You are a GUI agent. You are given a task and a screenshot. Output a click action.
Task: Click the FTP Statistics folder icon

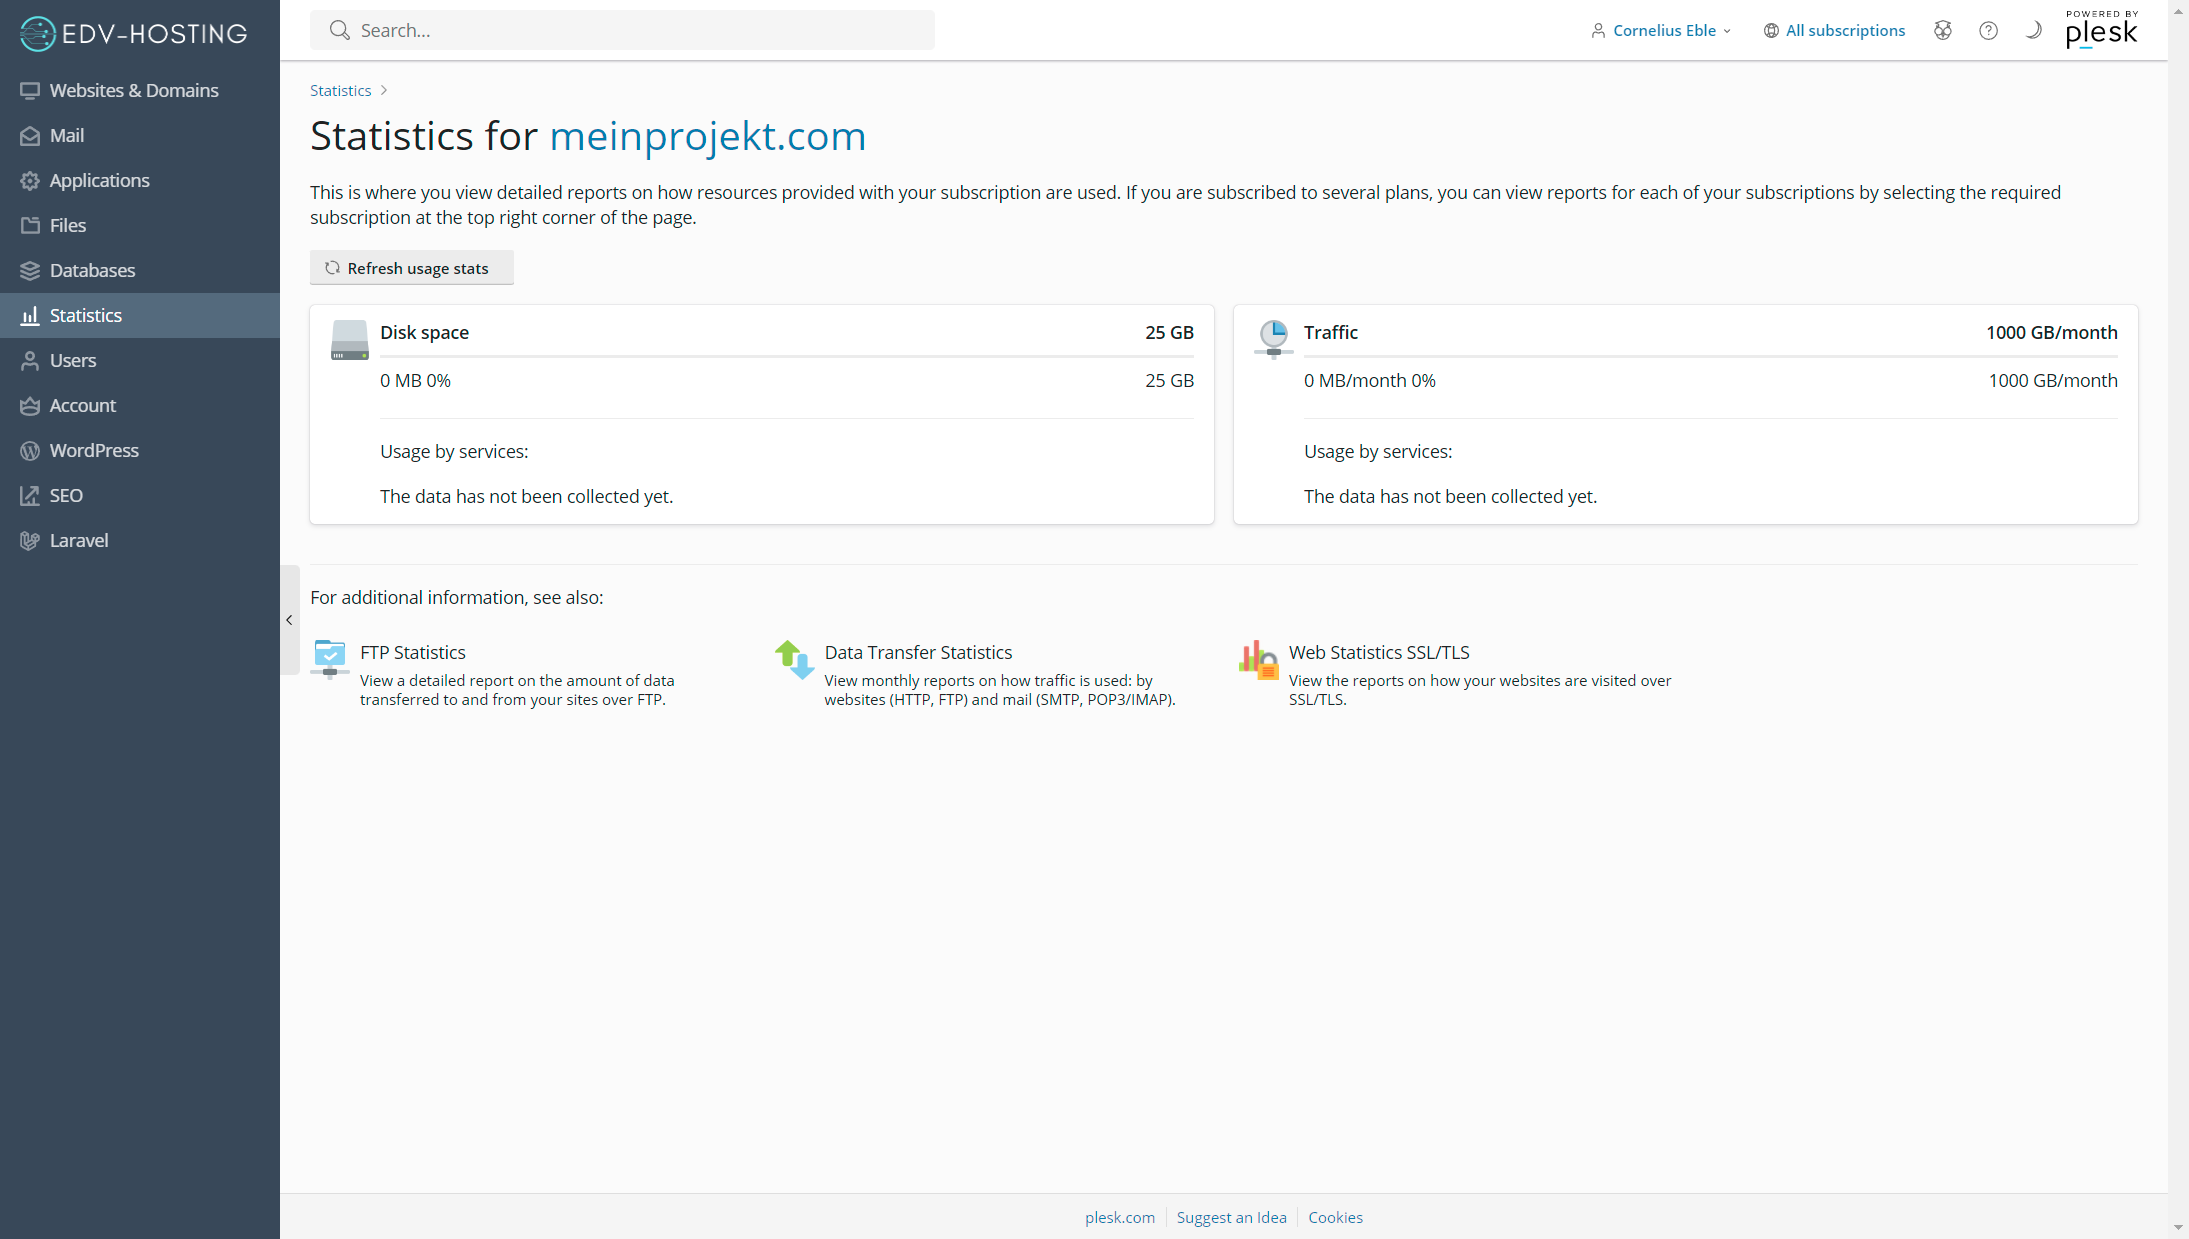[x=329, y=658]
